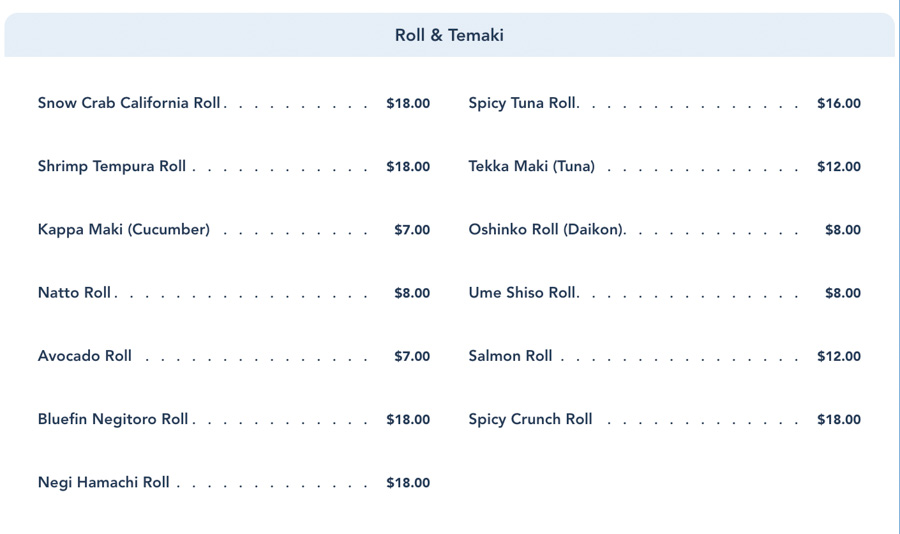Screen dimensions: 900x534
Task: Click the Natto Roll entry
Action: [x=75, y=293]
